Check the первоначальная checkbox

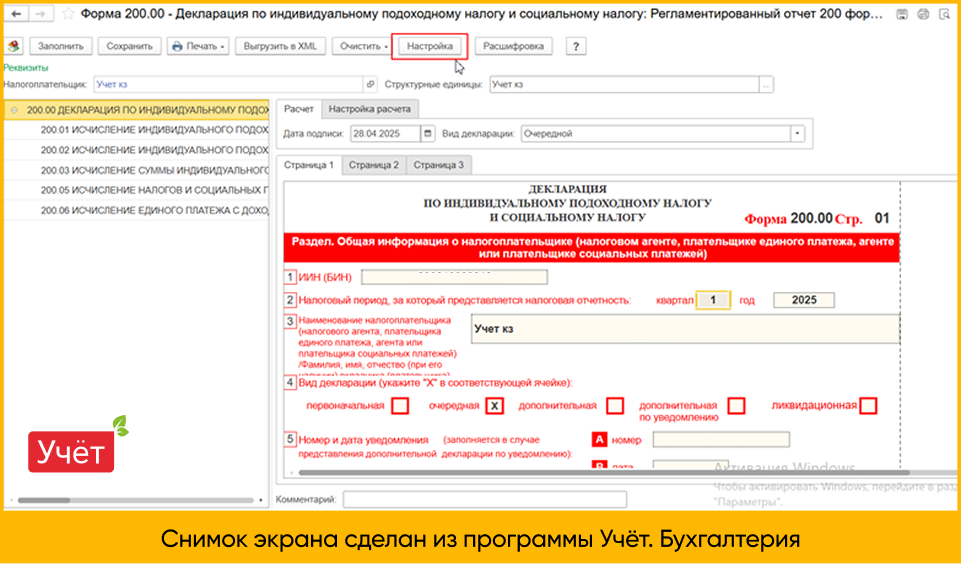click(400, 406)
